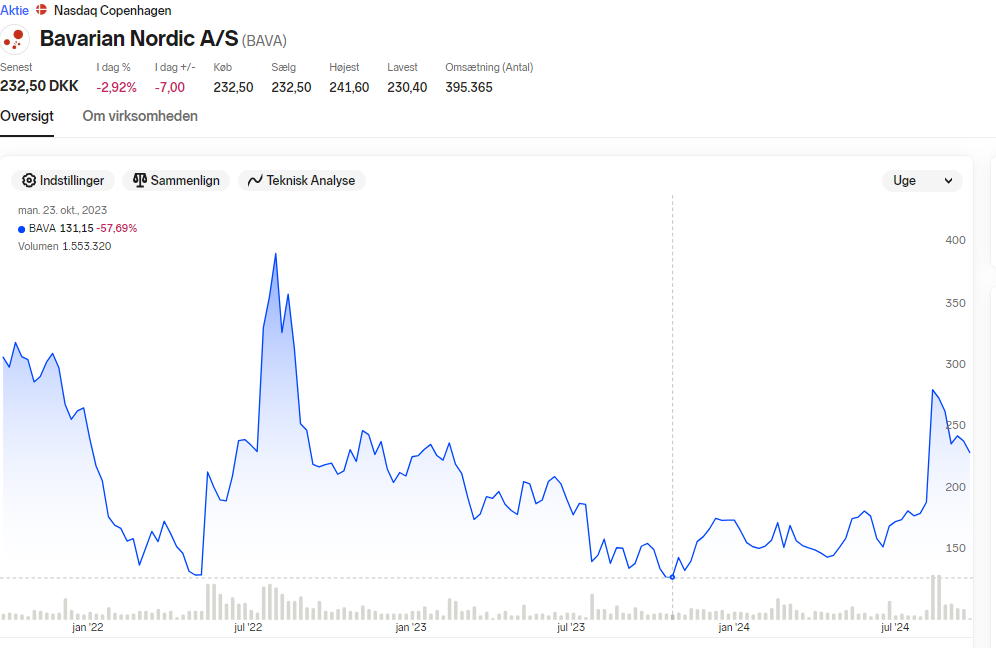Viewport: 996px width, 648px height.
Task: Click the tallest volume bars near jul '24
Action: (x=936, y=597)
